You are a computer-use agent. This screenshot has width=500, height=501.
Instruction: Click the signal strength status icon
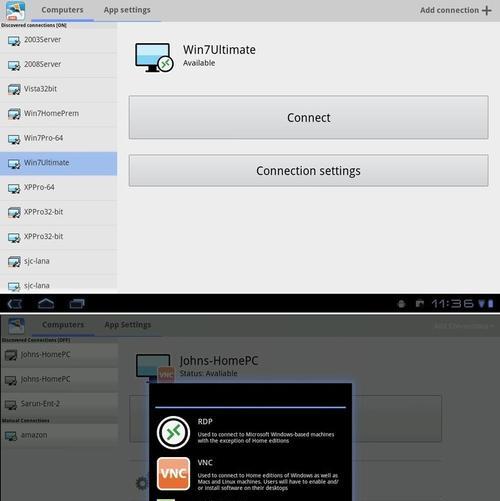[482, 303]
